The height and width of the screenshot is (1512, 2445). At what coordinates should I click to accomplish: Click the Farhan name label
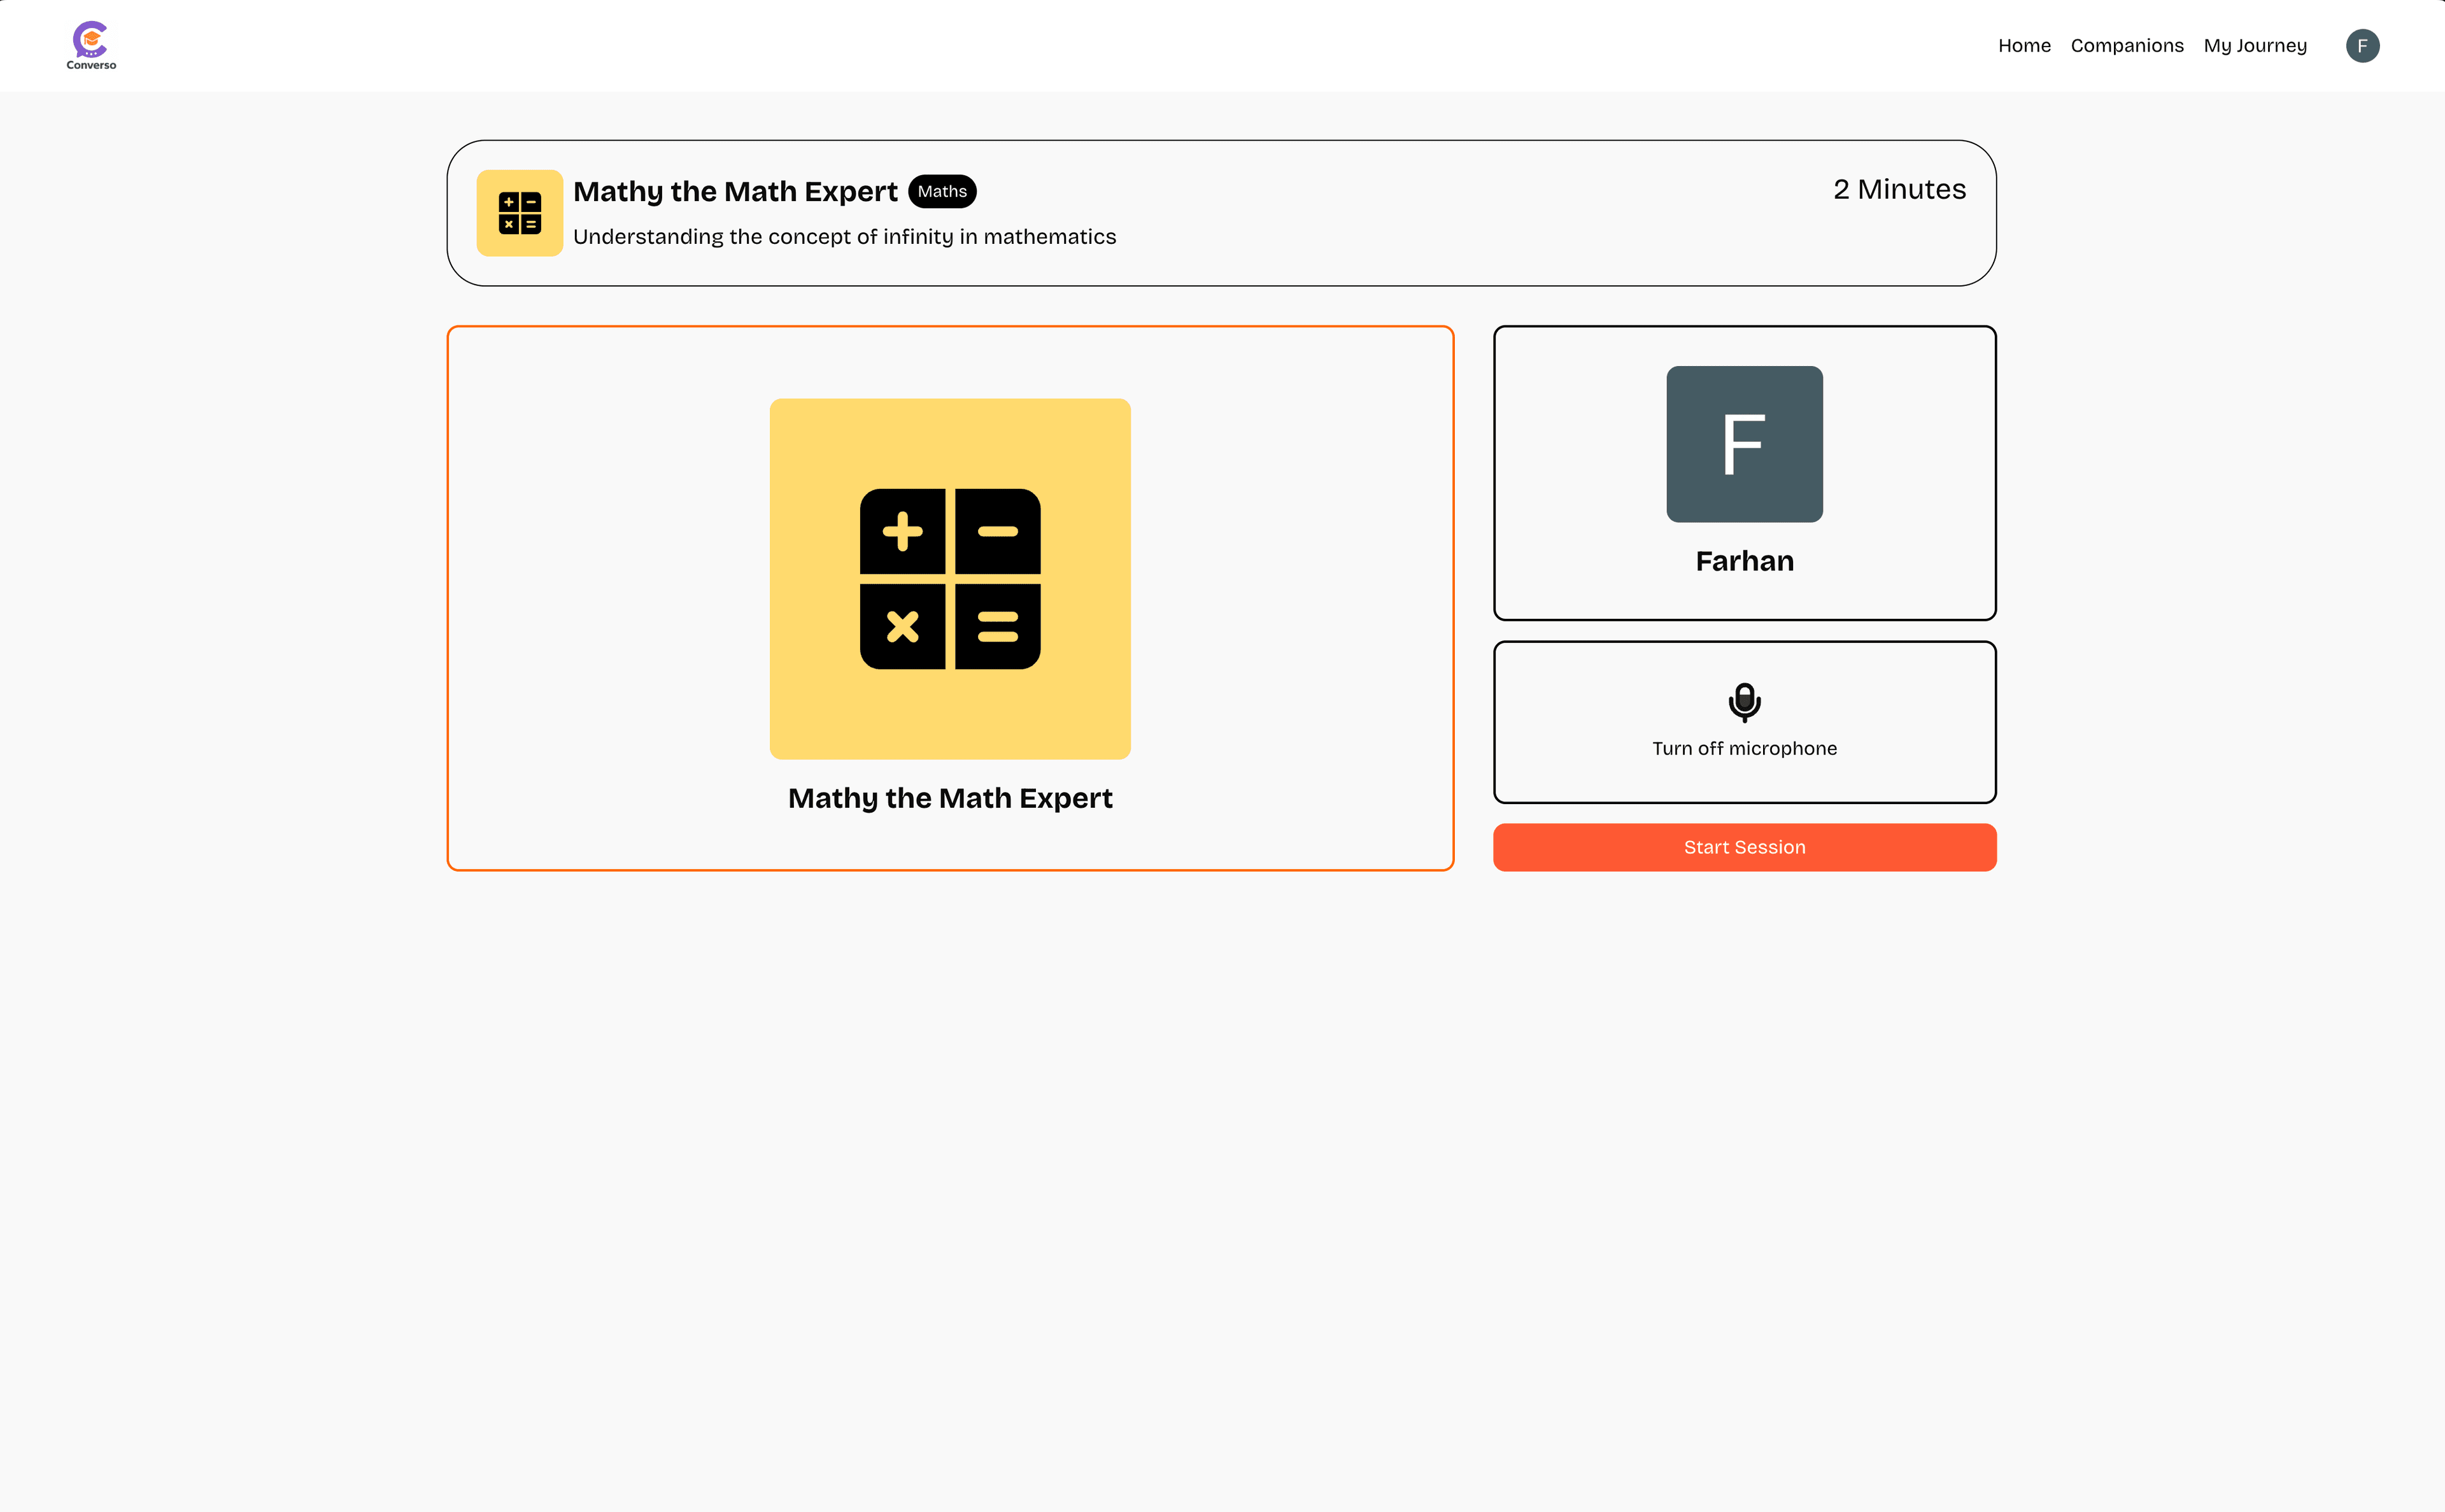[x=1744, y=561]
